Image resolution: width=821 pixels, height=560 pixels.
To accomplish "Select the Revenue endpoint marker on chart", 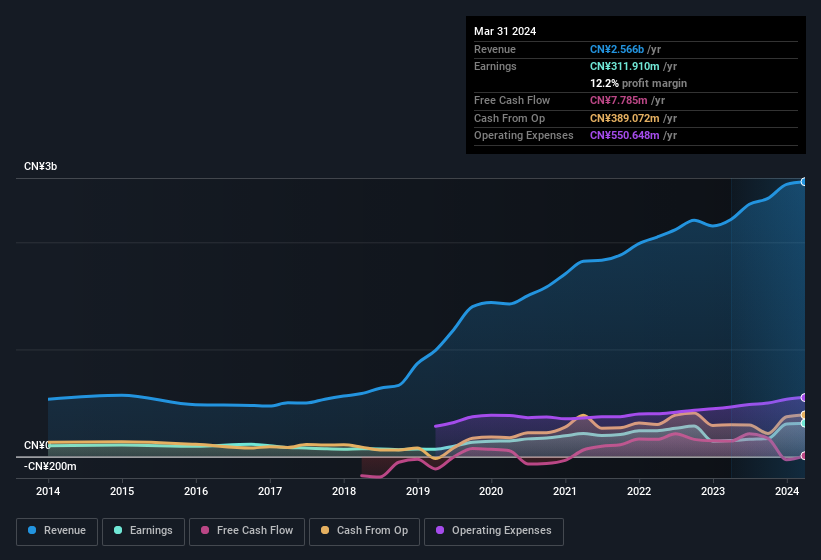I will click(x=804, y=182).
